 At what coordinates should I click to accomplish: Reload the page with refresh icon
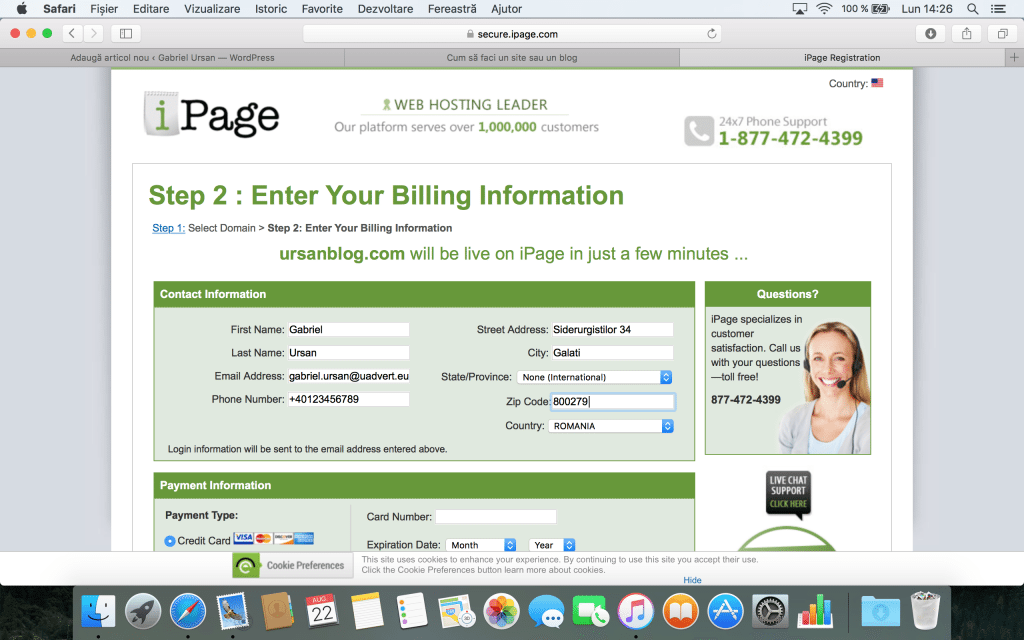tap(711, 34)
